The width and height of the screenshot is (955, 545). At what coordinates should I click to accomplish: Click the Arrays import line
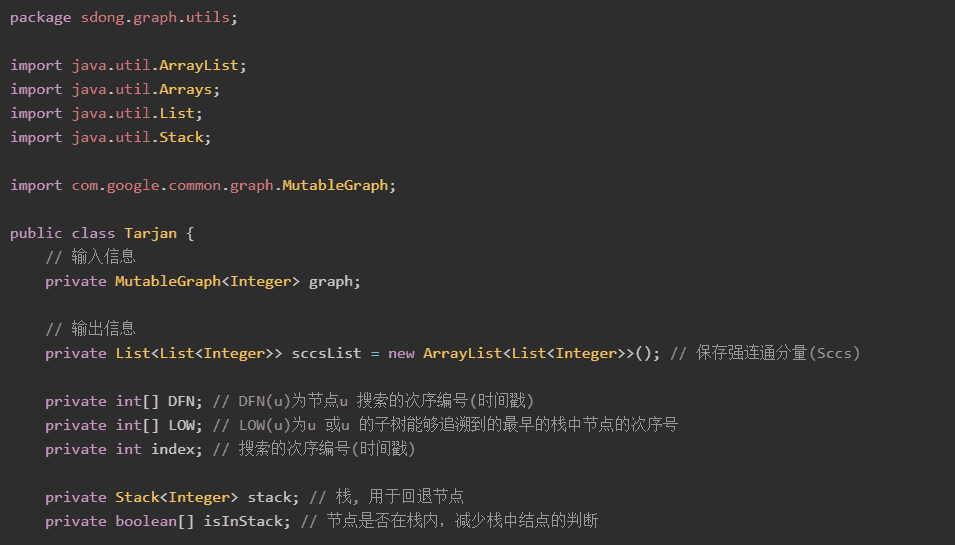[x=115, y=90]
